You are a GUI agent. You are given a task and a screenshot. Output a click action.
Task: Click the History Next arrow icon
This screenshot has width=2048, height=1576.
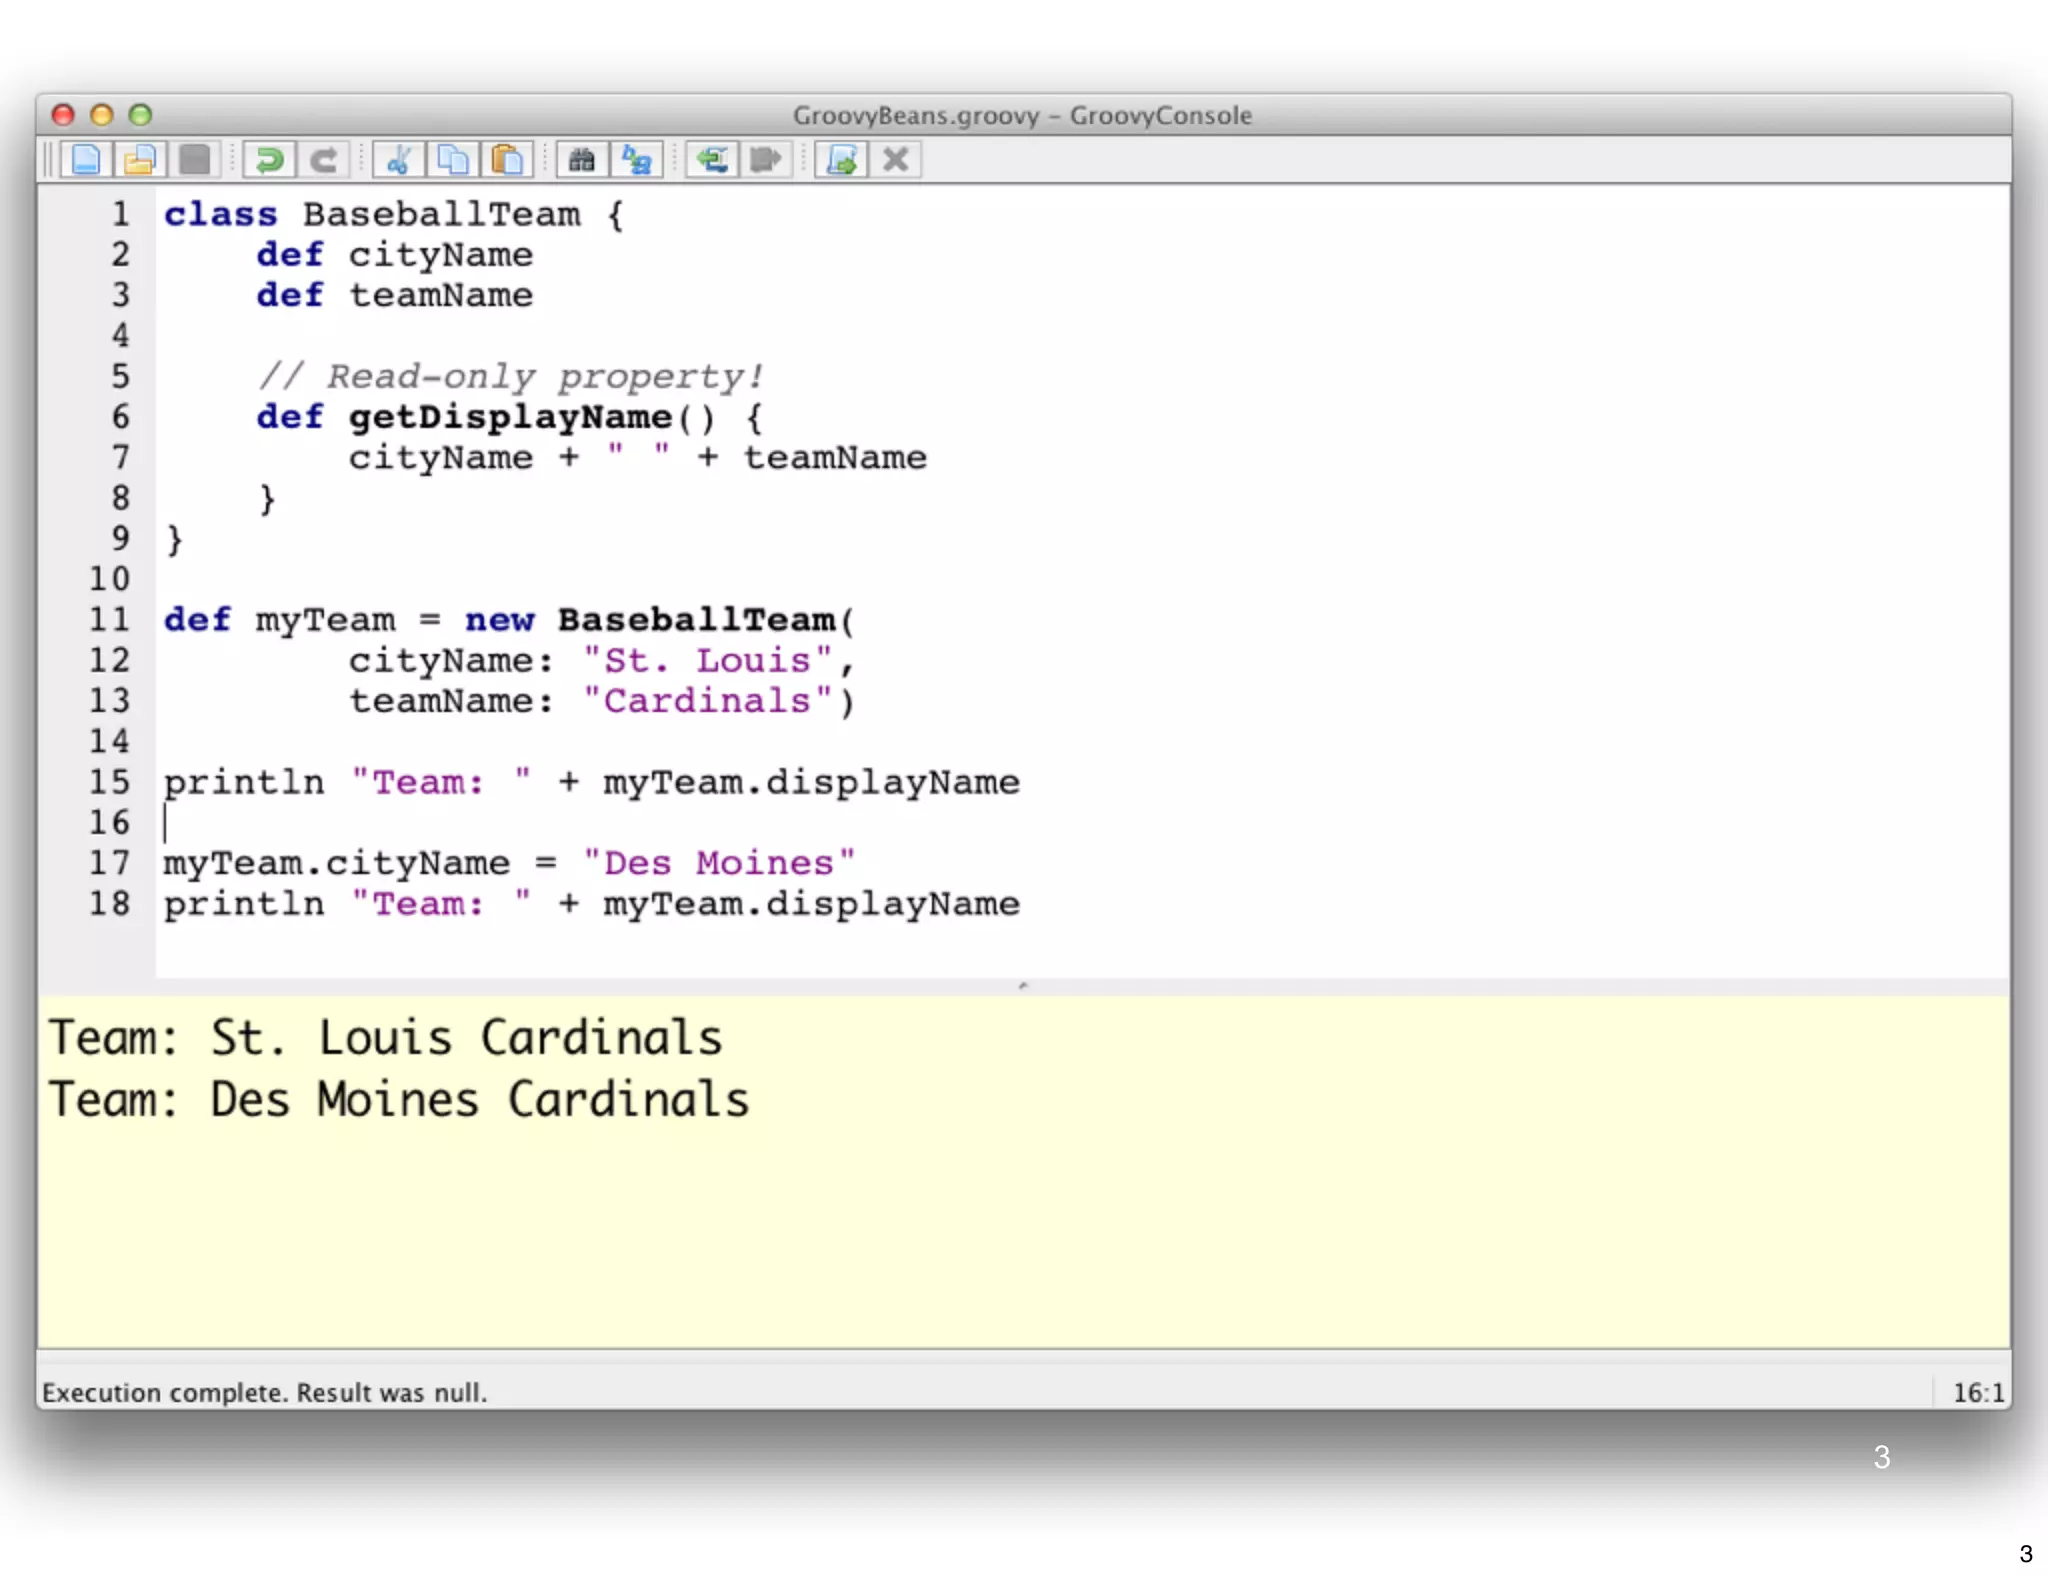tap(766, 160)
